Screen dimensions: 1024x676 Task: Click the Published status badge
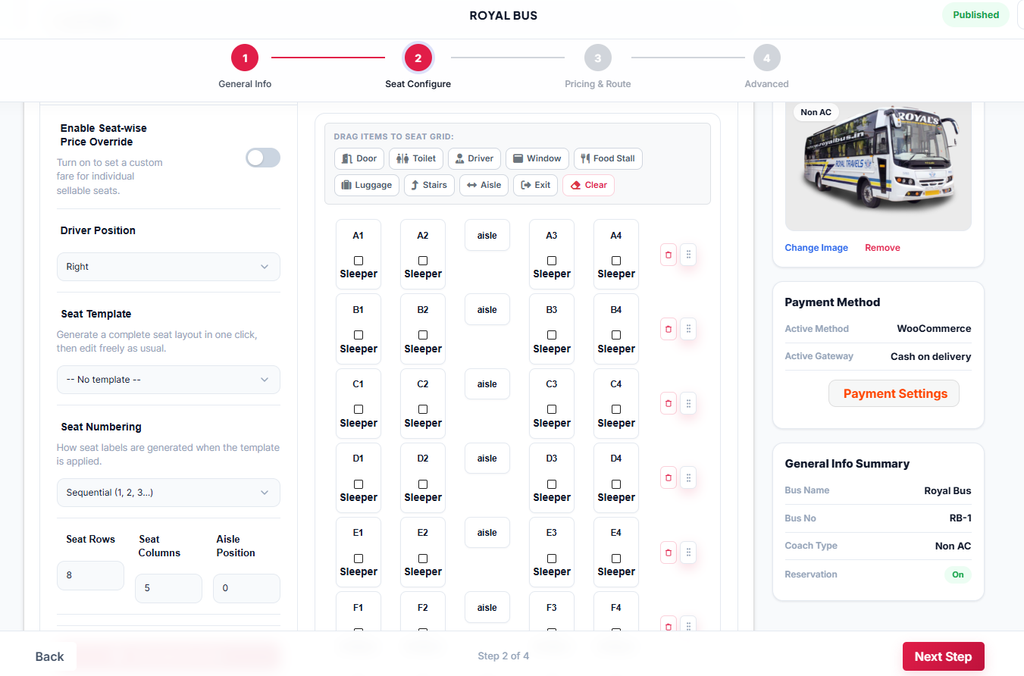pyautogui.click(x=976, y=15)
